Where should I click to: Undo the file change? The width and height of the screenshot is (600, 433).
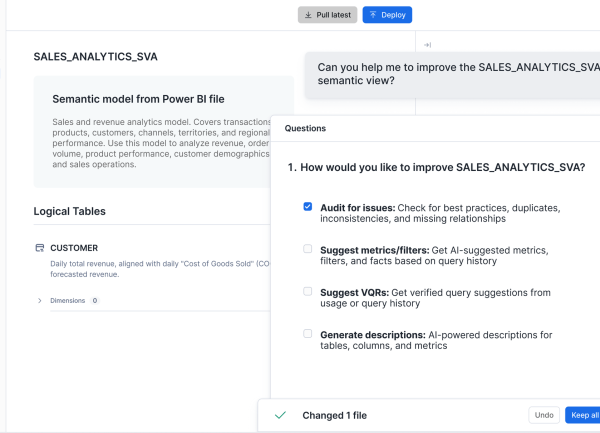tap(544, 415)
